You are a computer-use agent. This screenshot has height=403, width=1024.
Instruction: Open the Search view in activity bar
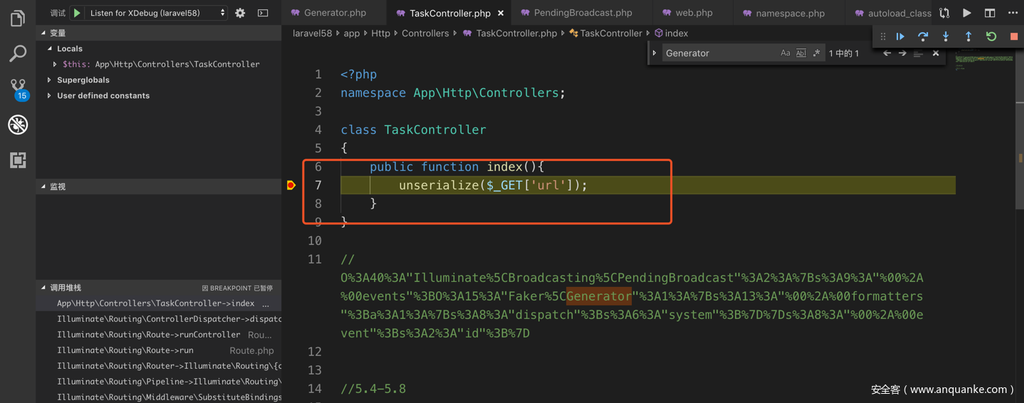point(18,54)
